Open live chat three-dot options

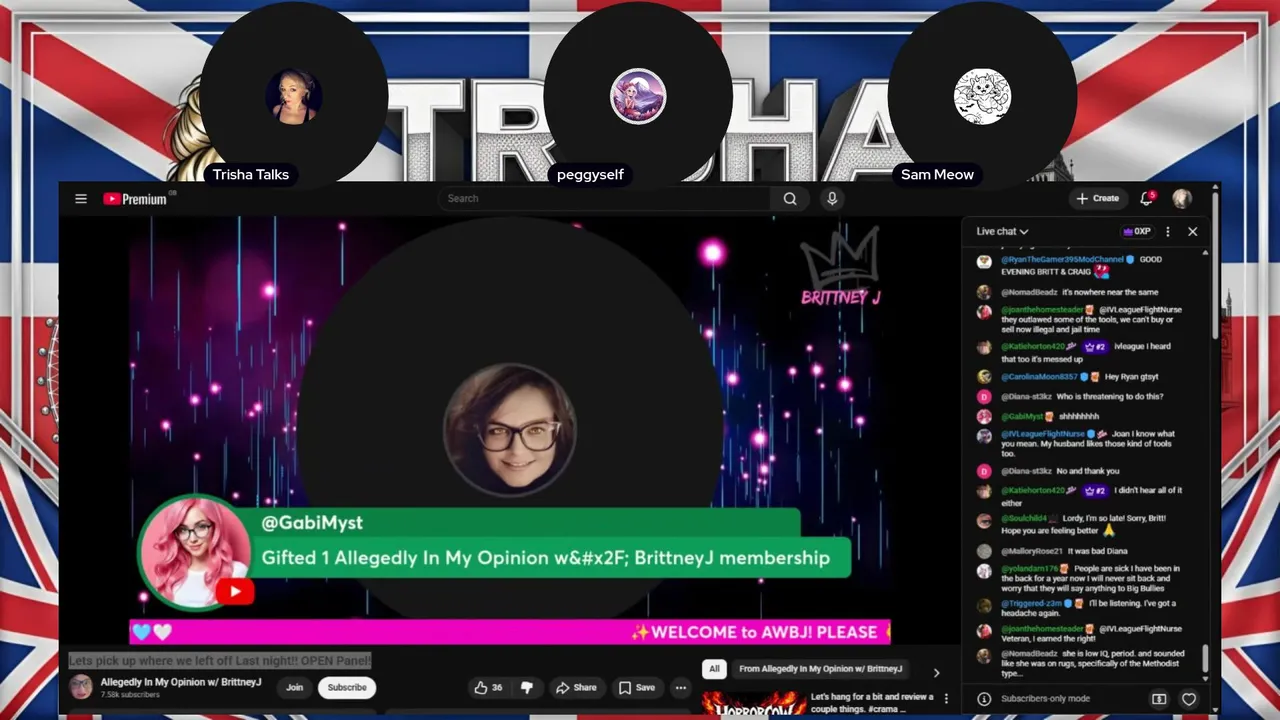click(x=1168, y=231)
